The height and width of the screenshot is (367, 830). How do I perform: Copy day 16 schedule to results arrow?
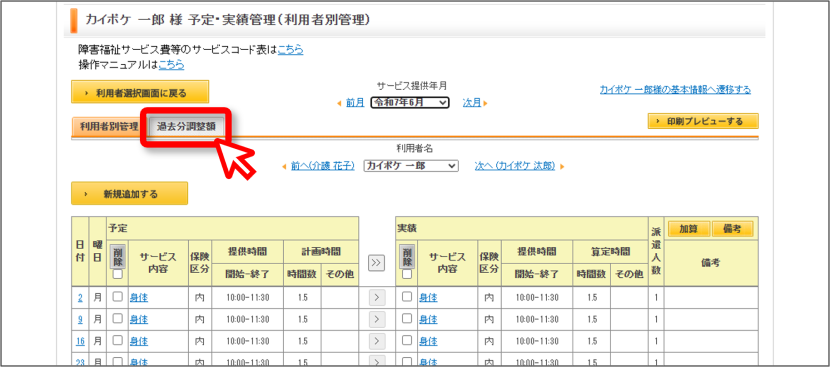(376, 341)
